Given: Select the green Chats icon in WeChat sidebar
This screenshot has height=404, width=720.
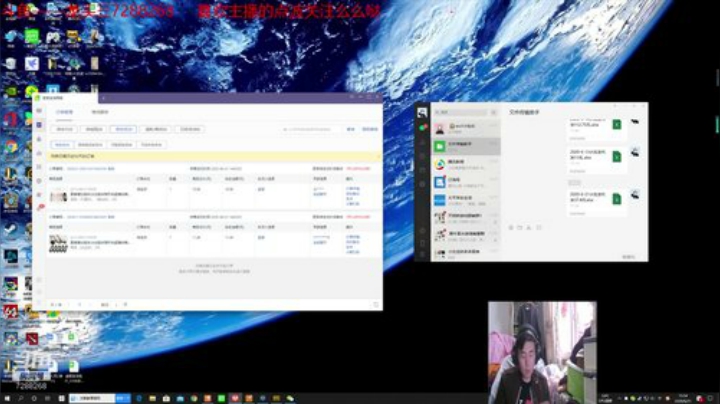Looking at the screenshot, I should 422,127.
